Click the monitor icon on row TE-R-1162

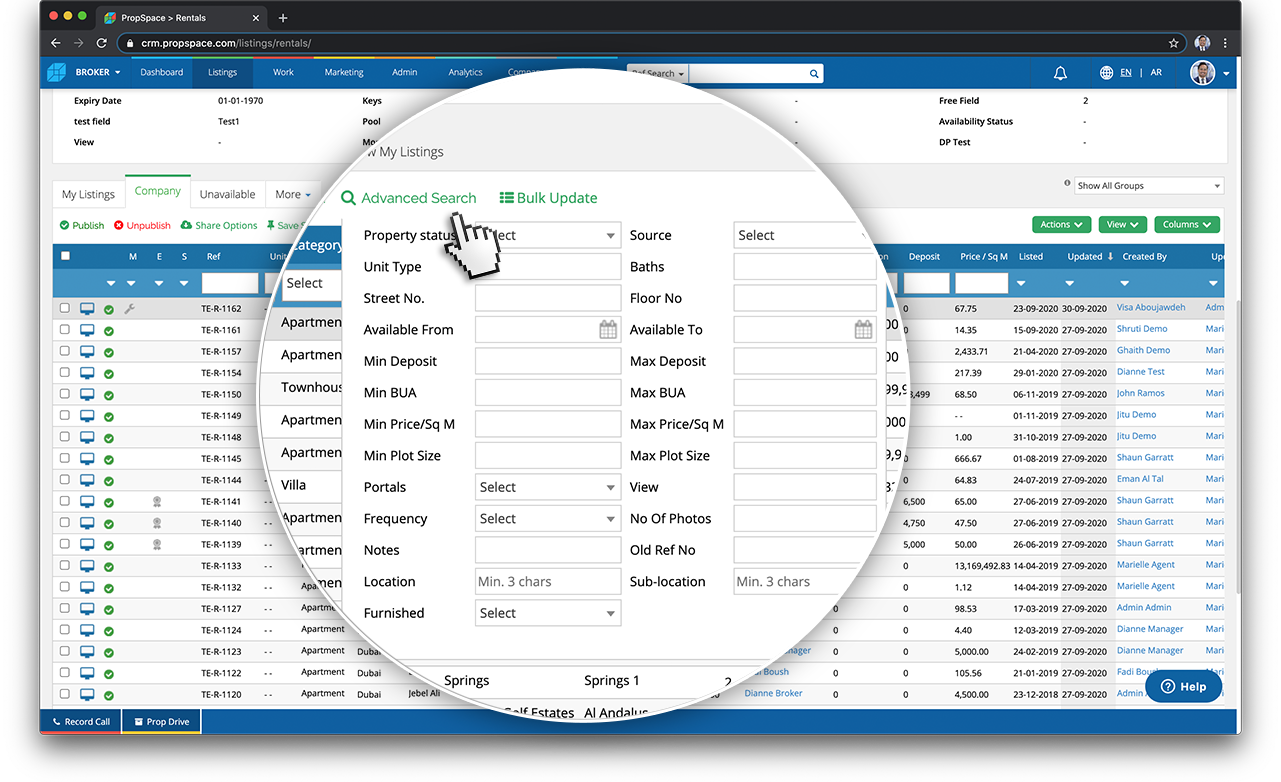87,309
